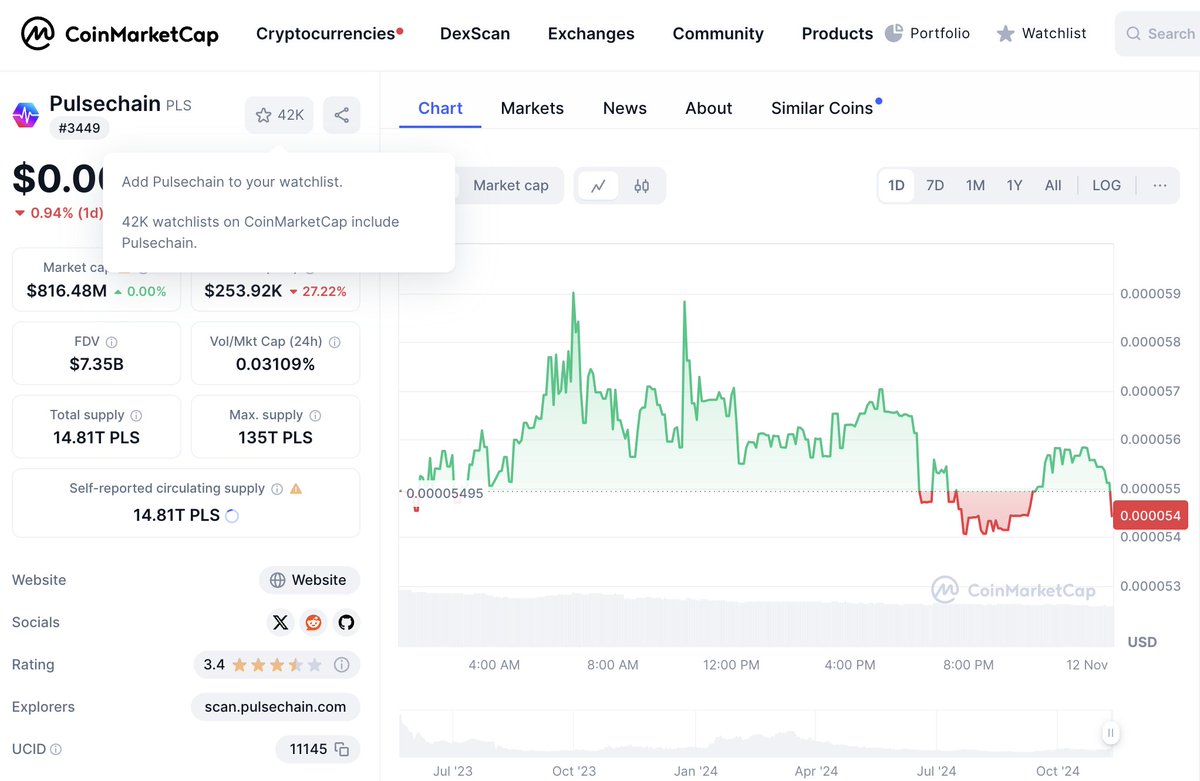Share the Pulsechain page
The width and height of the screenshot is (1200, 781).
[x=341, y=115]
